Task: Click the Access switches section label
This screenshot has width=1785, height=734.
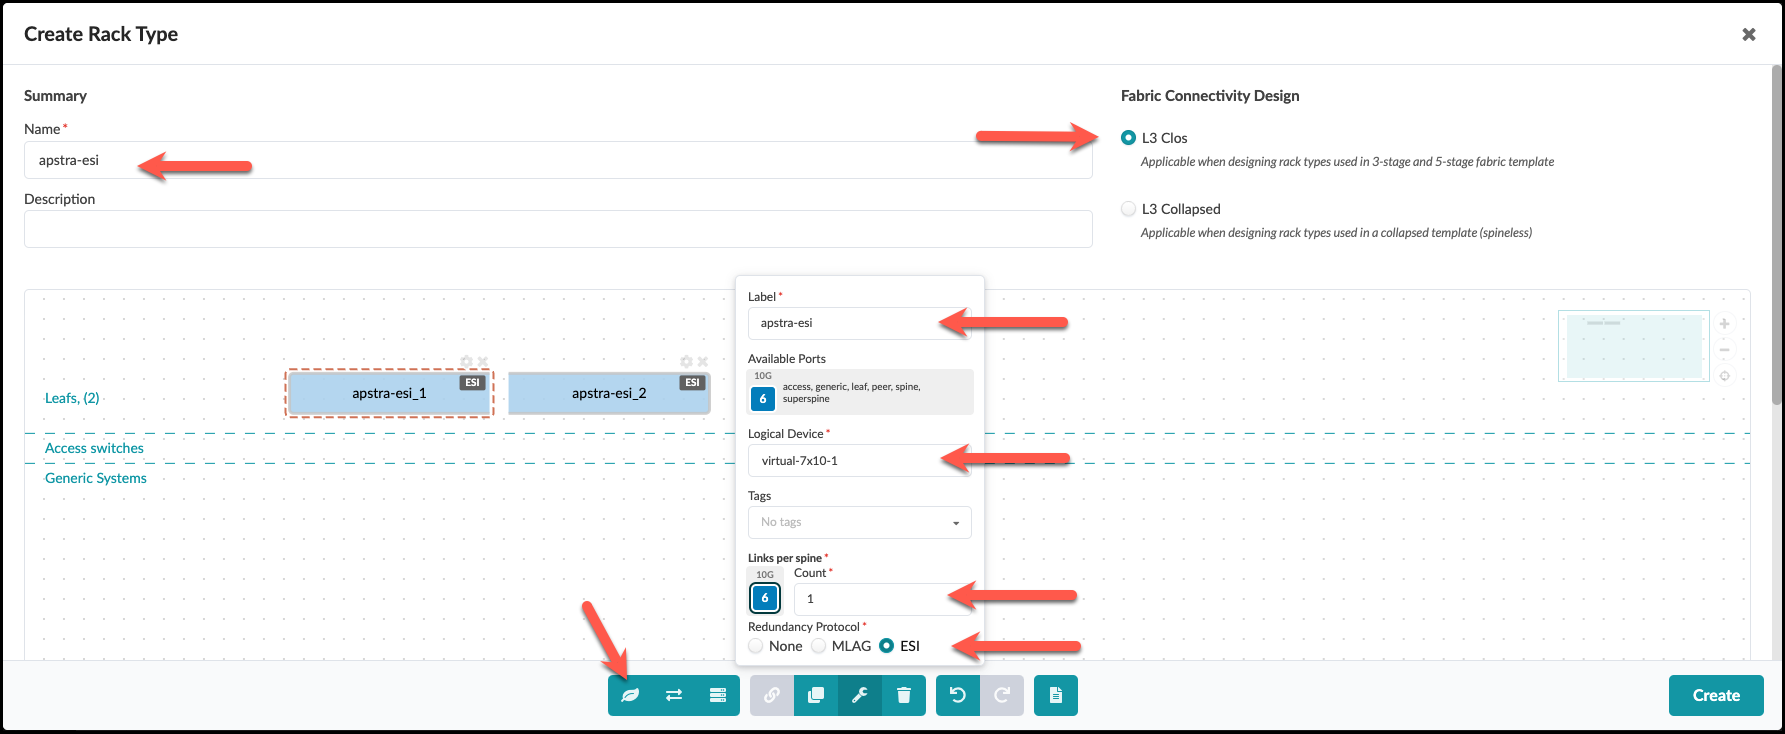Action: (94, 448)
